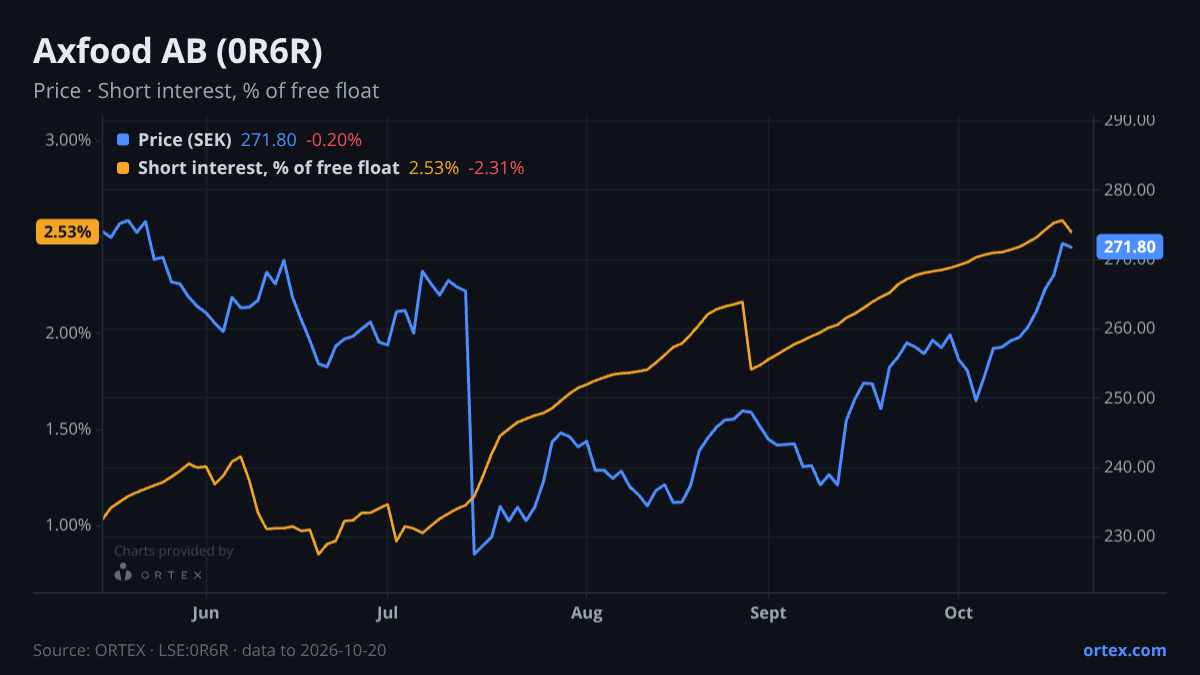Click the -2.31% short interest change
This screenshot has width=1200, height=675.
[x=496, y=168]
